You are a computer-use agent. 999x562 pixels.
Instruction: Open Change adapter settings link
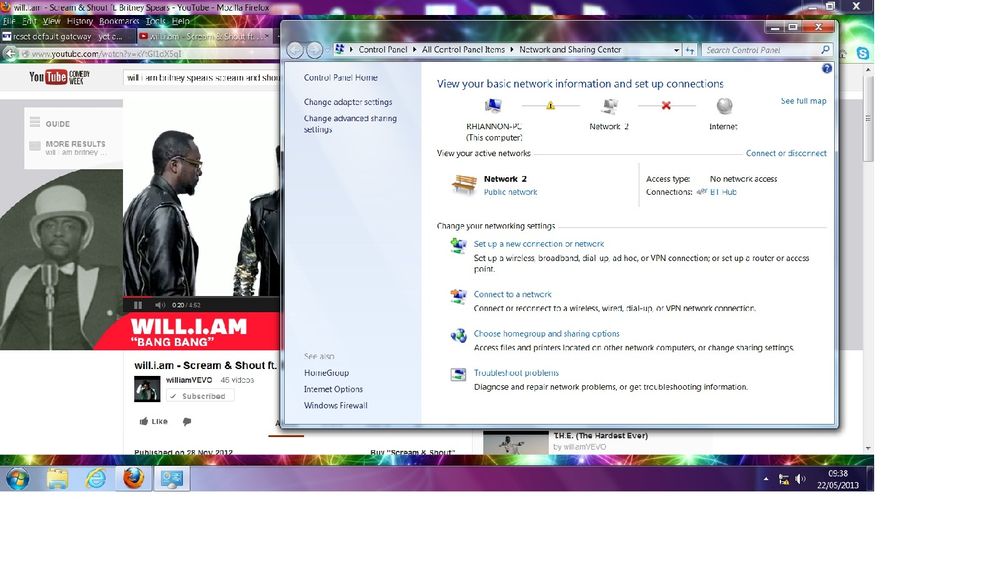(x=348, y=102)
